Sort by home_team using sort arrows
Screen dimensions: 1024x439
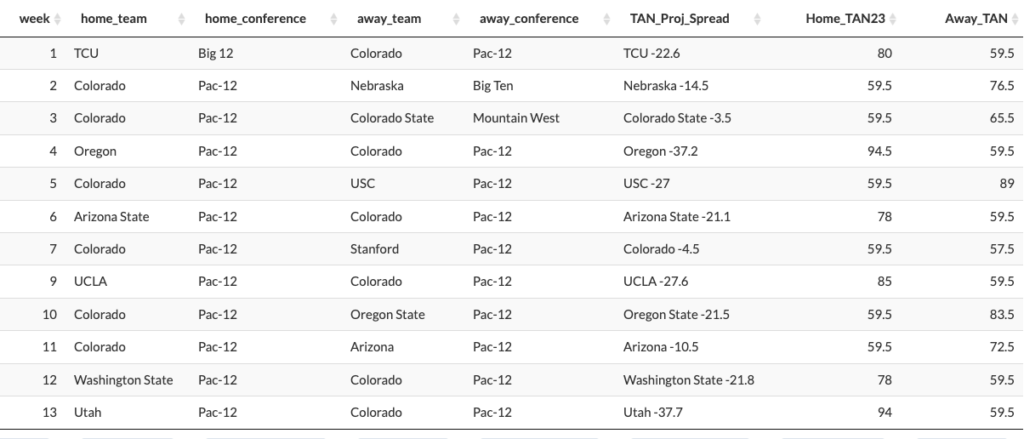tap(182, 19)
